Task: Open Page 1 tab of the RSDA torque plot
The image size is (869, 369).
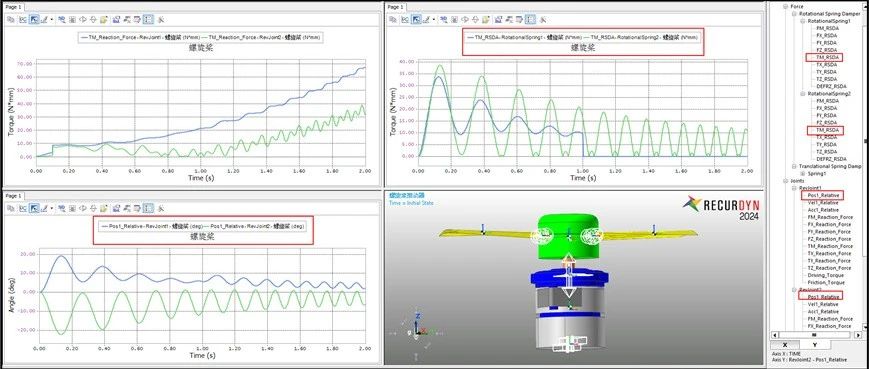Action: coord(396,7)
